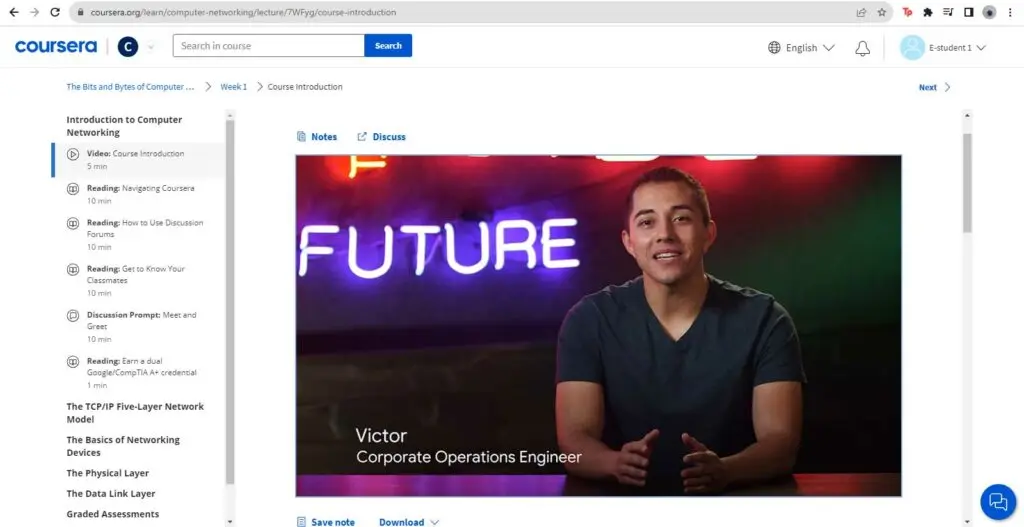This screenshot has height=527, width=1024.
Task: Expand The Basics of Networking Devices section
Action: point(123,446)
